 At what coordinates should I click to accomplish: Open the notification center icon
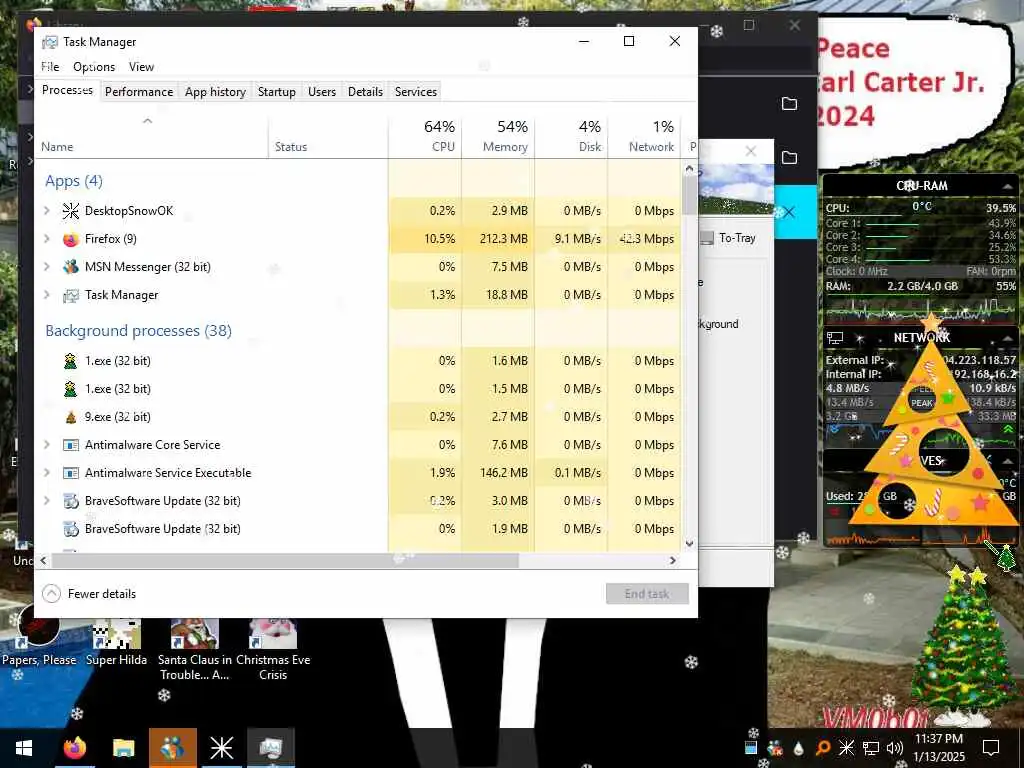991,748
